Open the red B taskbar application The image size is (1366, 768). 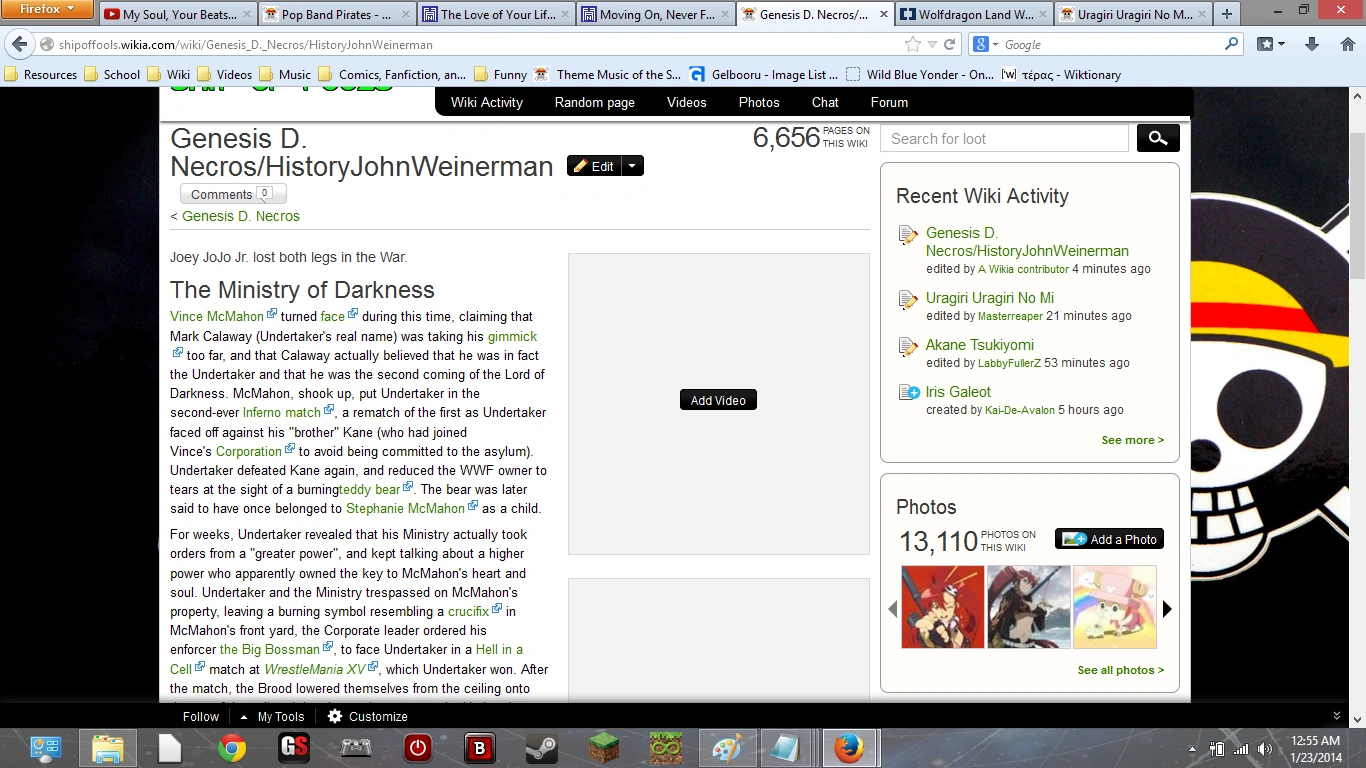pyautogui.click(x=479, y=748)
